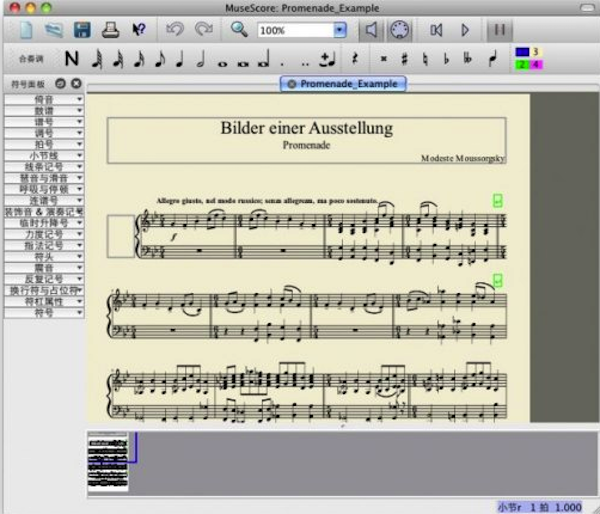Click the page thumbnail in navigator
The width and height of the screenshot is (600, 514).
click(x=108, y=461)
